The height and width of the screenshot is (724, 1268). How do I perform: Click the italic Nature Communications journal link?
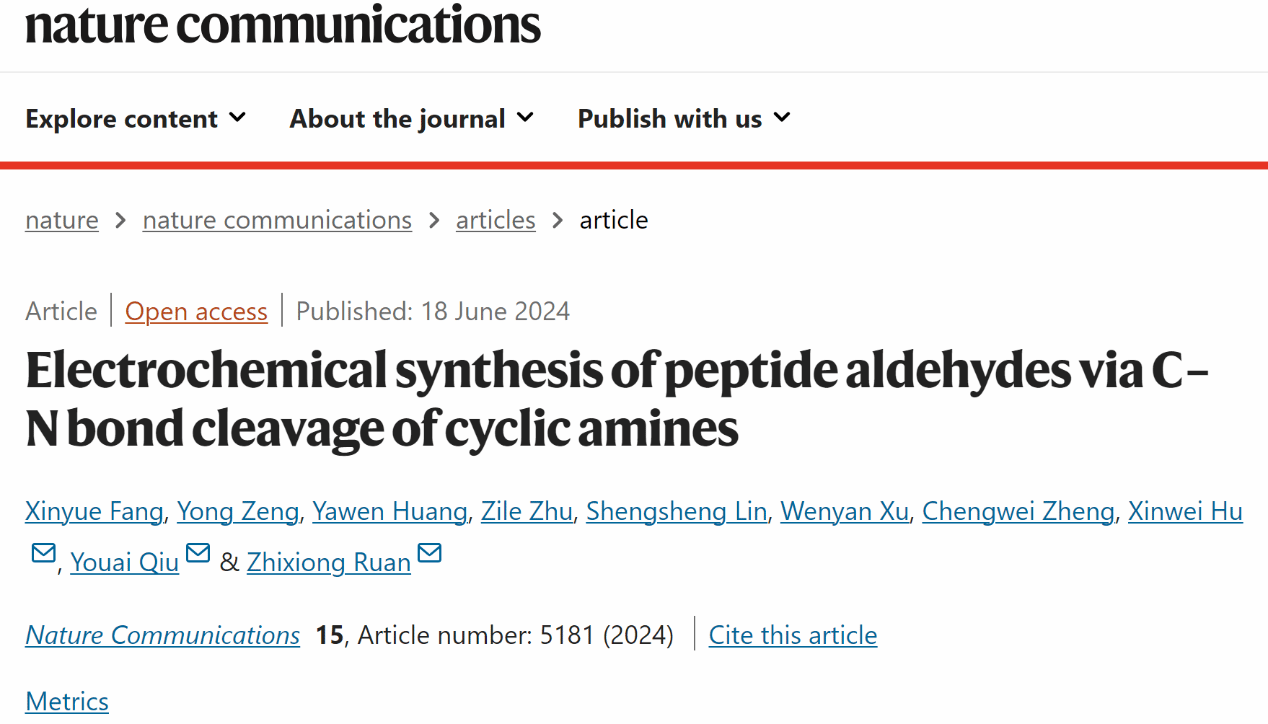click(162, 635)
